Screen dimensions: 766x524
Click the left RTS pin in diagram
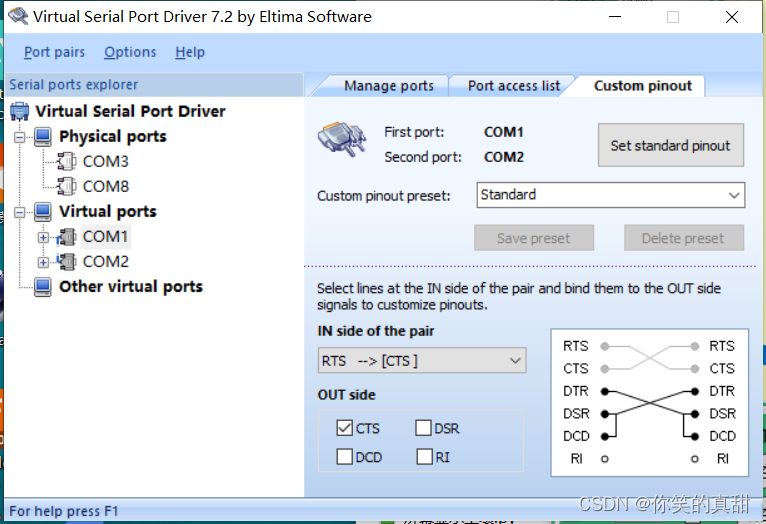point(605,346)
